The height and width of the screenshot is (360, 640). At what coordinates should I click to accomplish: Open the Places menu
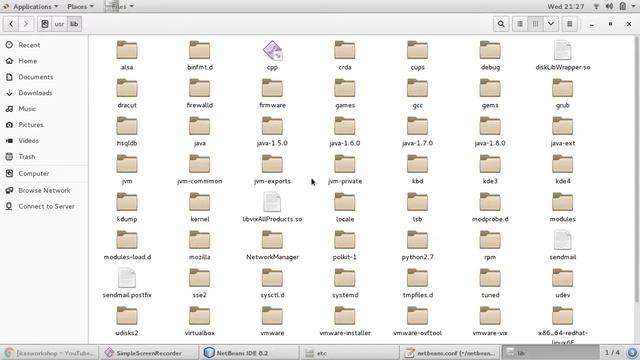[x=80, y=7]
